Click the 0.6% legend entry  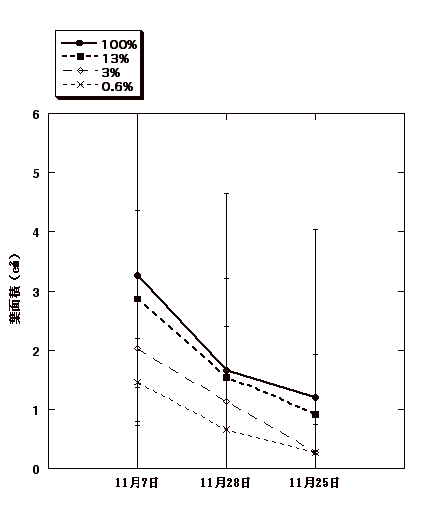pyautogui.click(x=97, y=86)
